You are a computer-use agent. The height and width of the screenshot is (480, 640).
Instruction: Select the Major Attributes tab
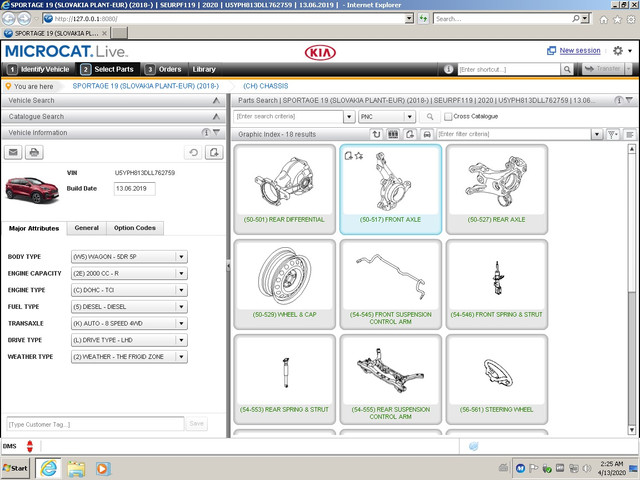tap(34, 229)
